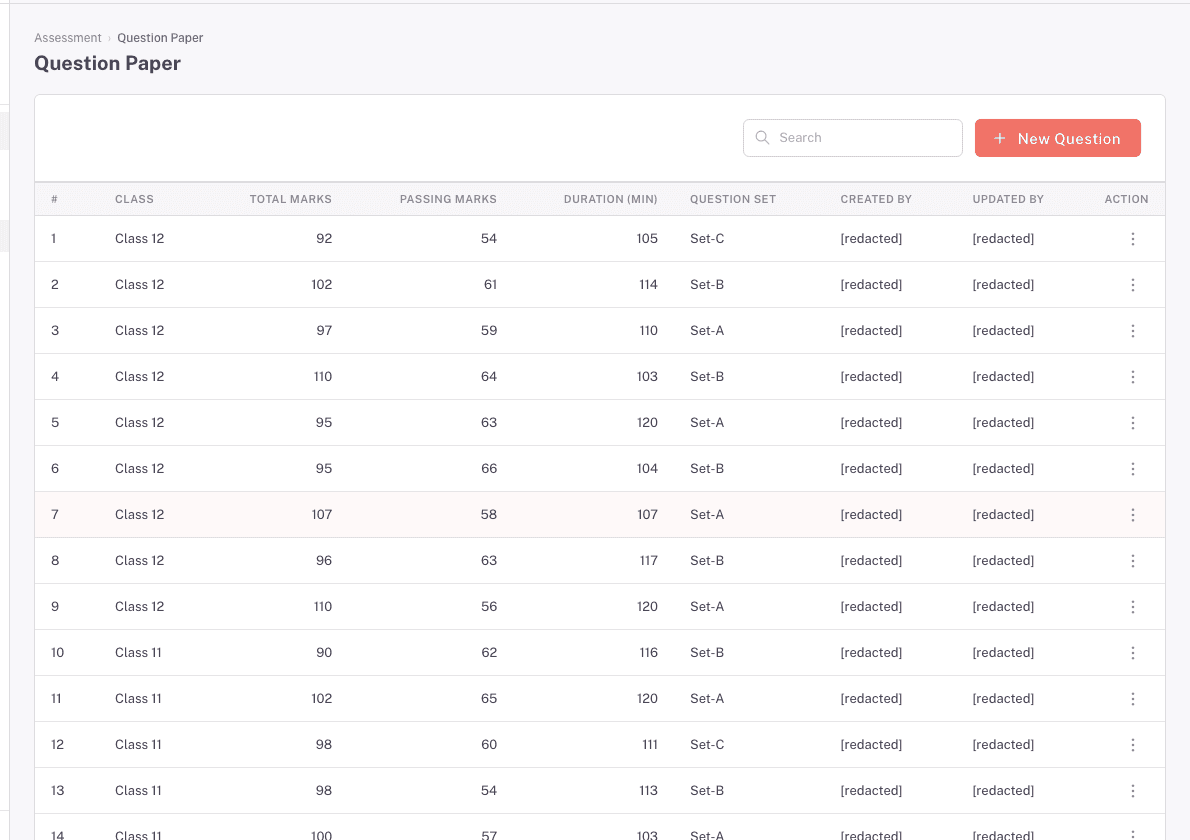Open action menu for row 12
This screenshot has width=1190, height=840.
pyautogui.click(x=1132, y=745)
